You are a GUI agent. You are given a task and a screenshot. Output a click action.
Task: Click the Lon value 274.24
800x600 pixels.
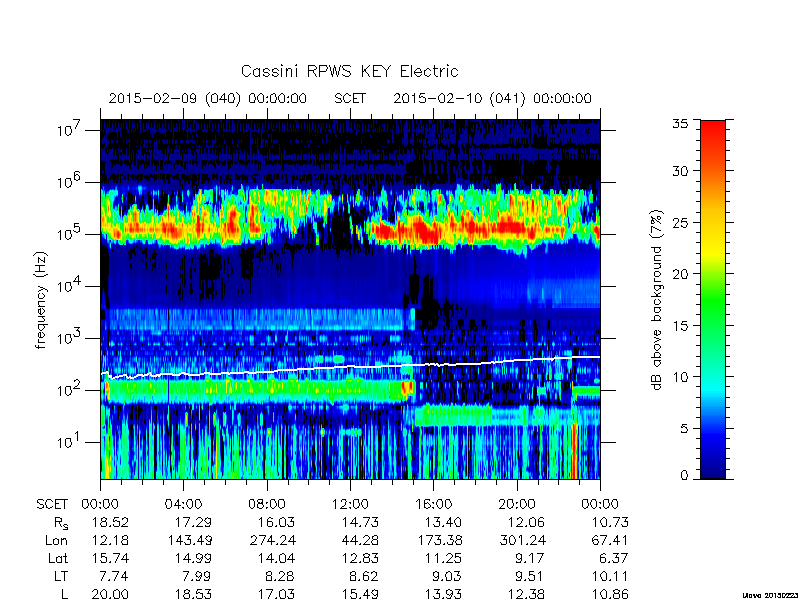[273, 540]
